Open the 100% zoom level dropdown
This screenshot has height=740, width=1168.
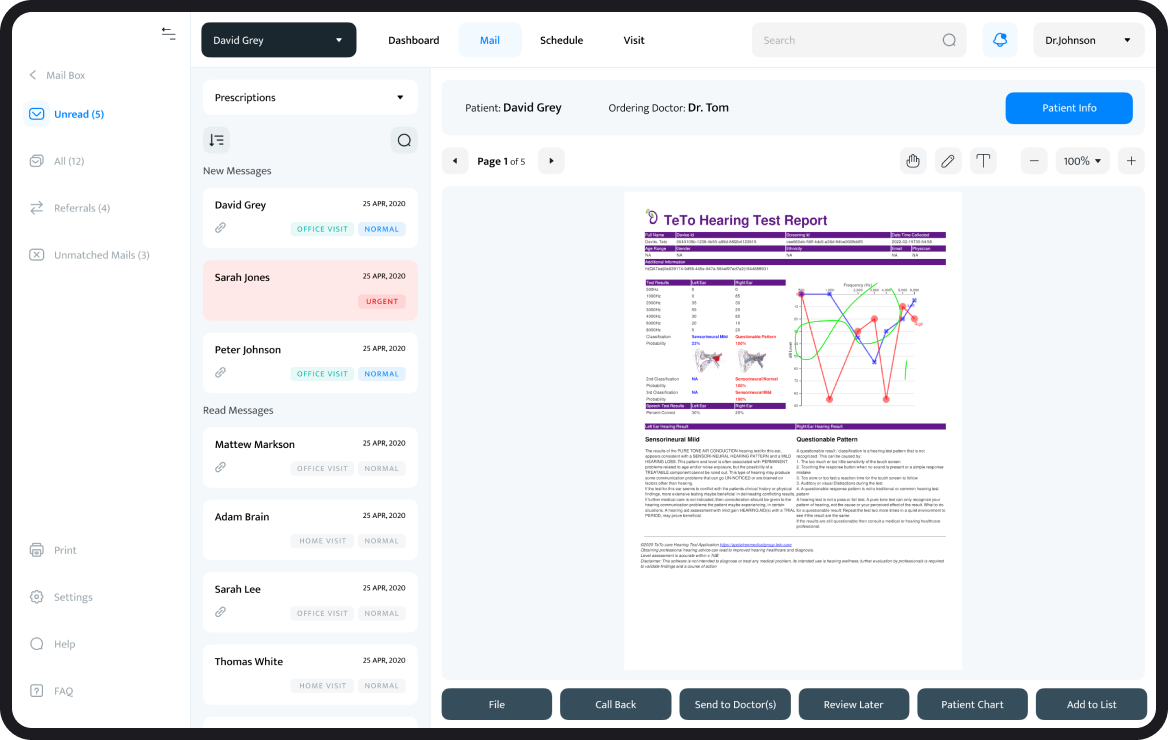click(x=1082, y=161)
